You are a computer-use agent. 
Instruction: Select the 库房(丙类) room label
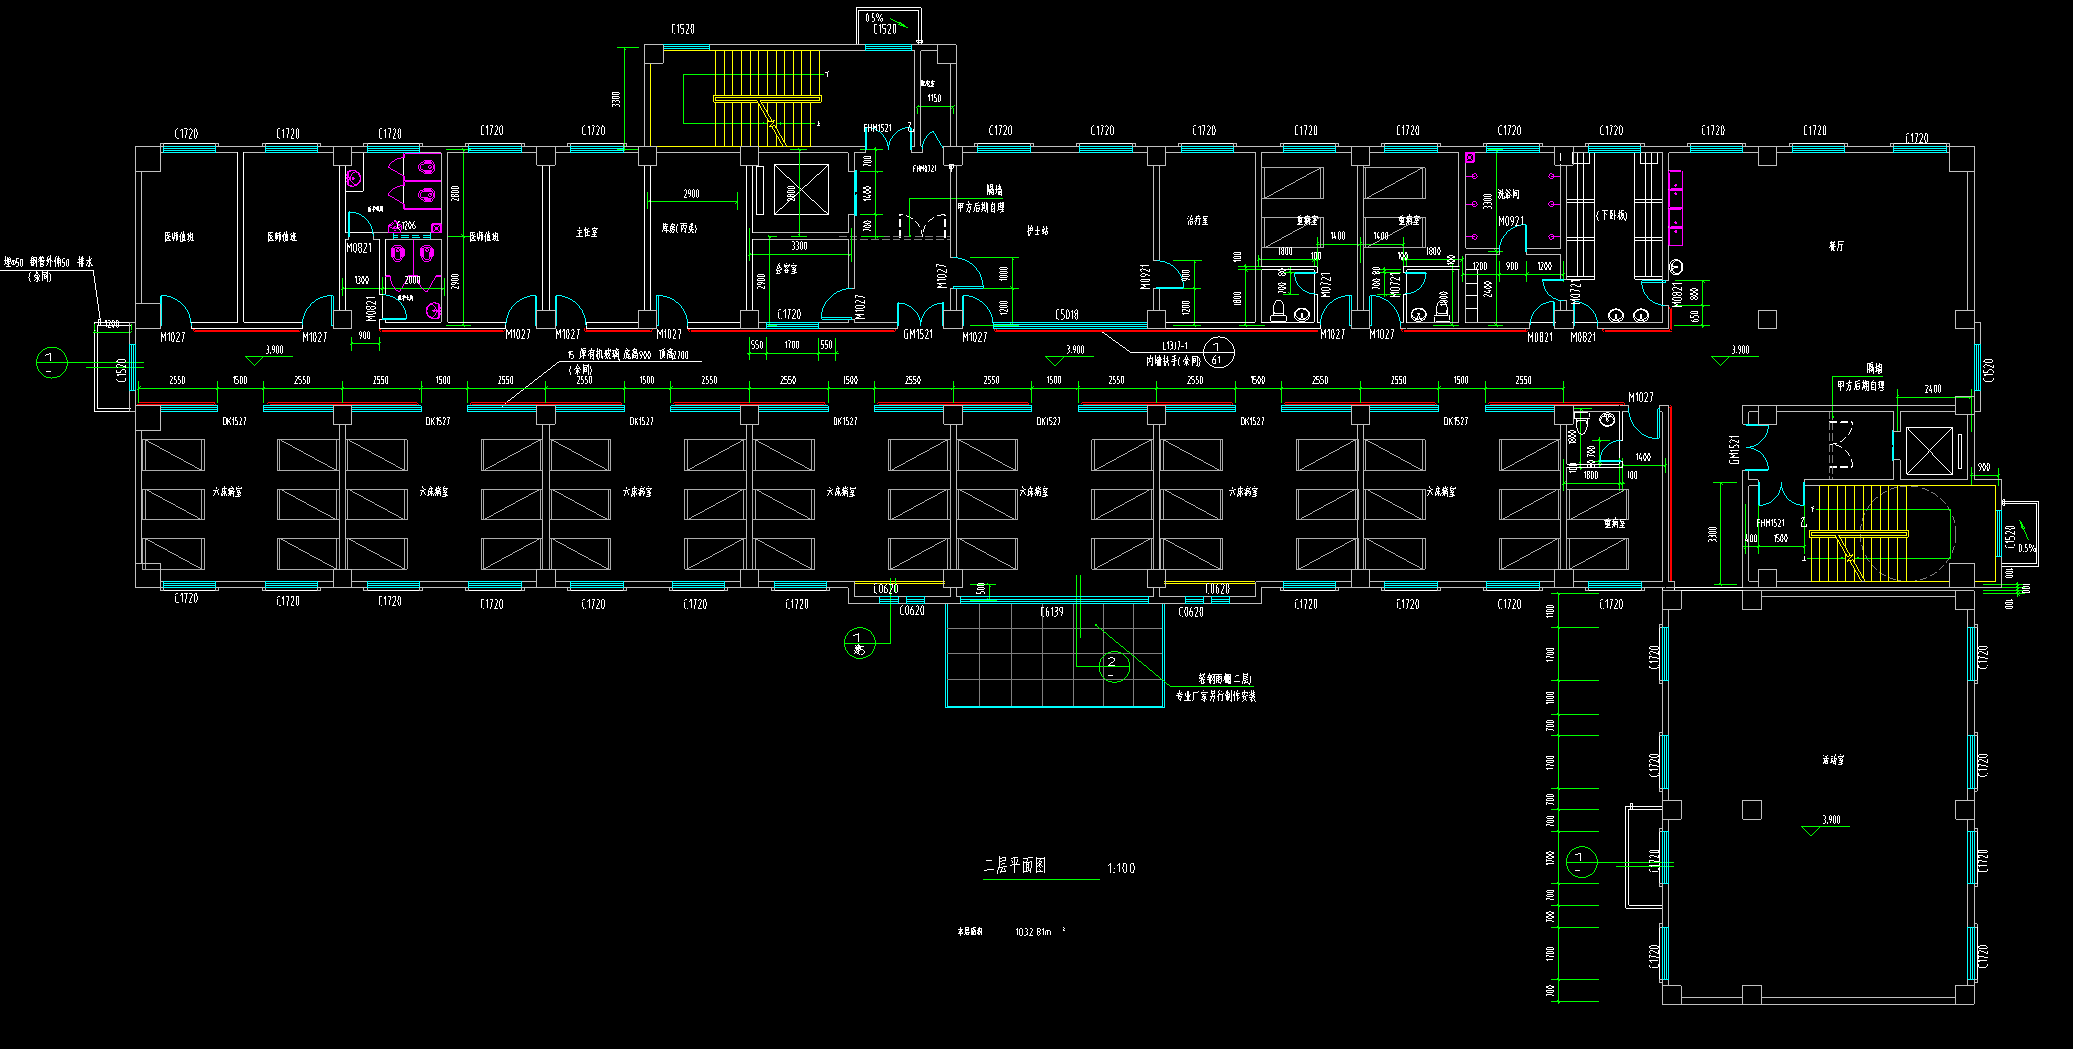click(679, 228)
